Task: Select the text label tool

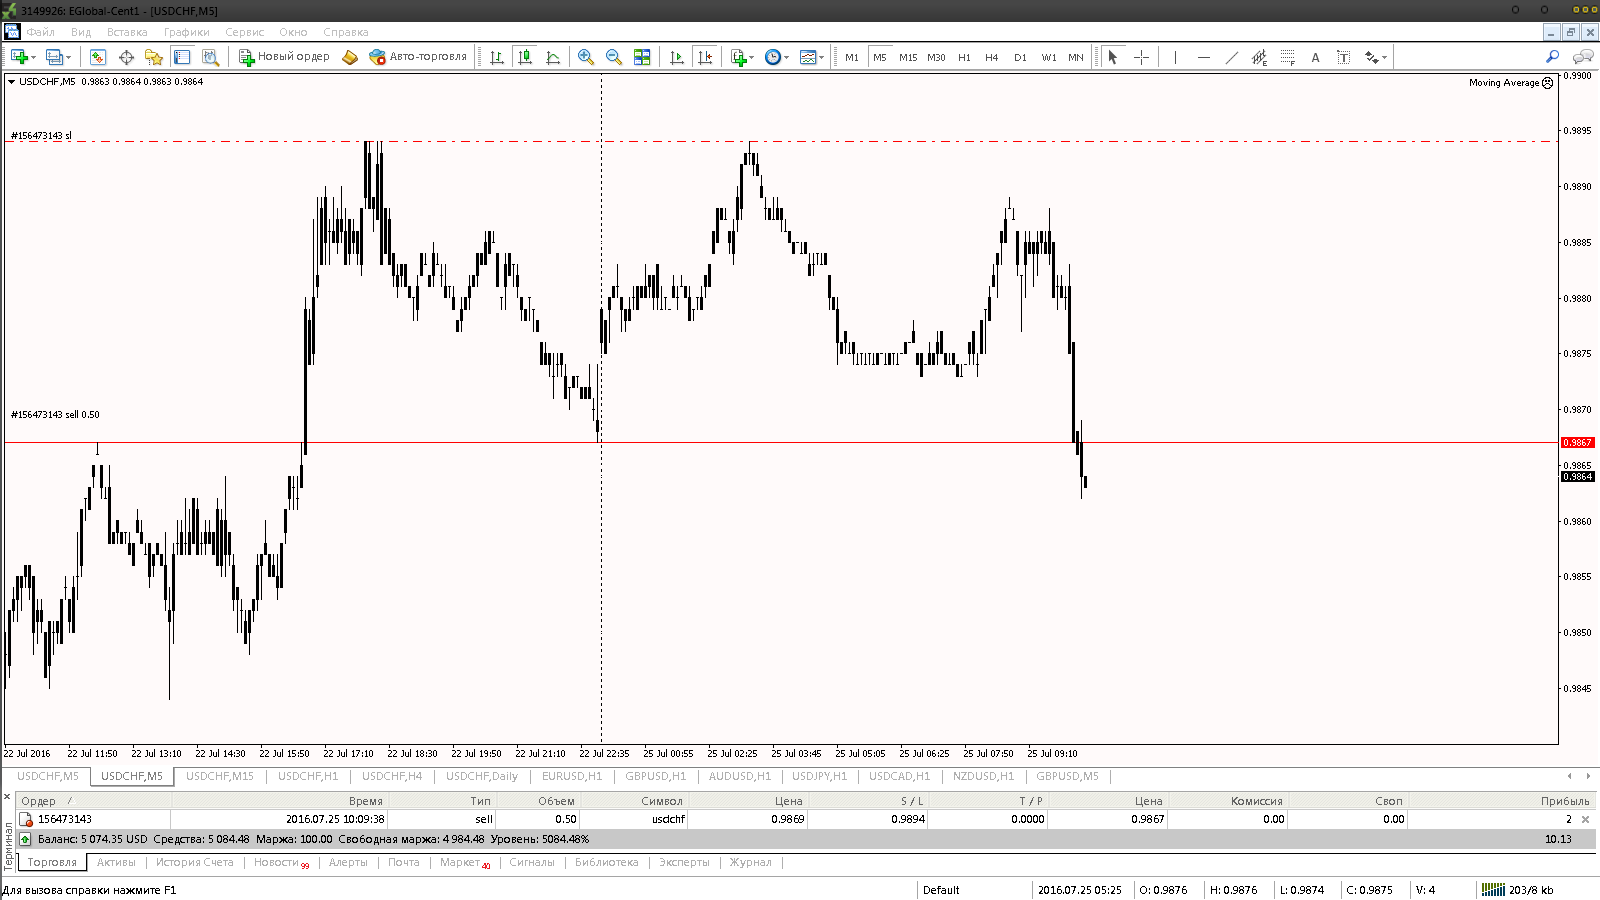Action: click(1343, 57)
